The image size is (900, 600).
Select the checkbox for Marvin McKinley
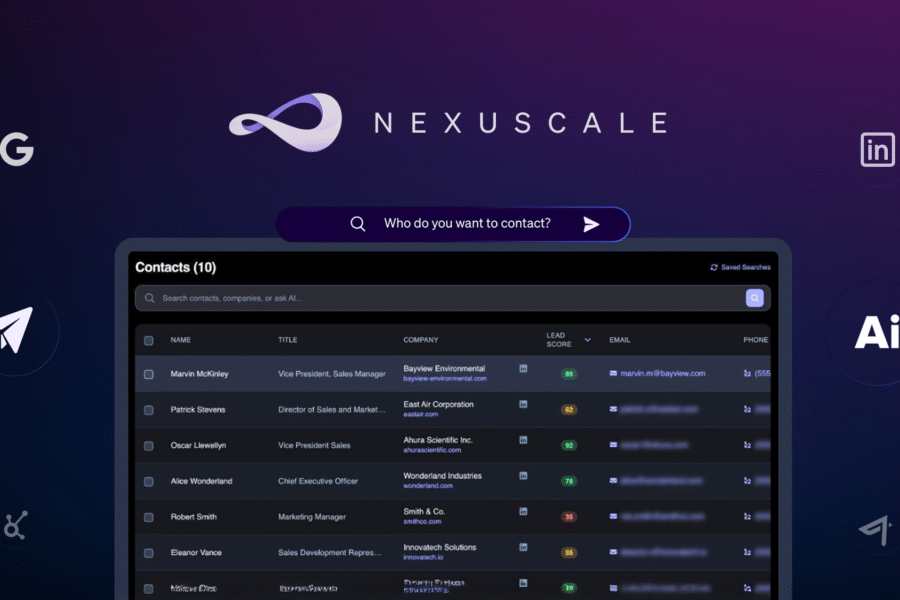[149, 374]
